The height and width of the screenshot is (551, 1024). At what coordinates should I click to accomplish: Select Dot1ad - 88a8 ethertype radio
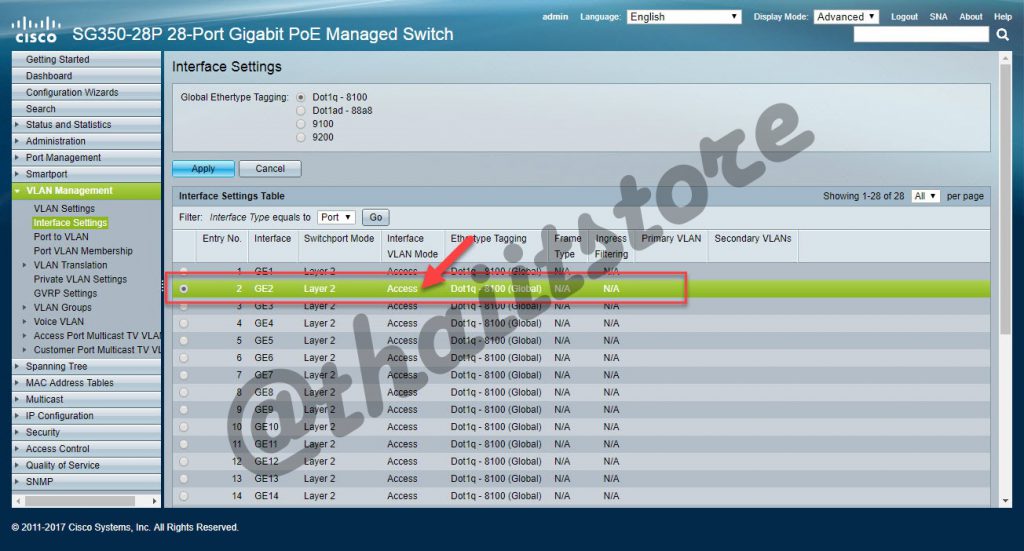click(x=300, y=111)
